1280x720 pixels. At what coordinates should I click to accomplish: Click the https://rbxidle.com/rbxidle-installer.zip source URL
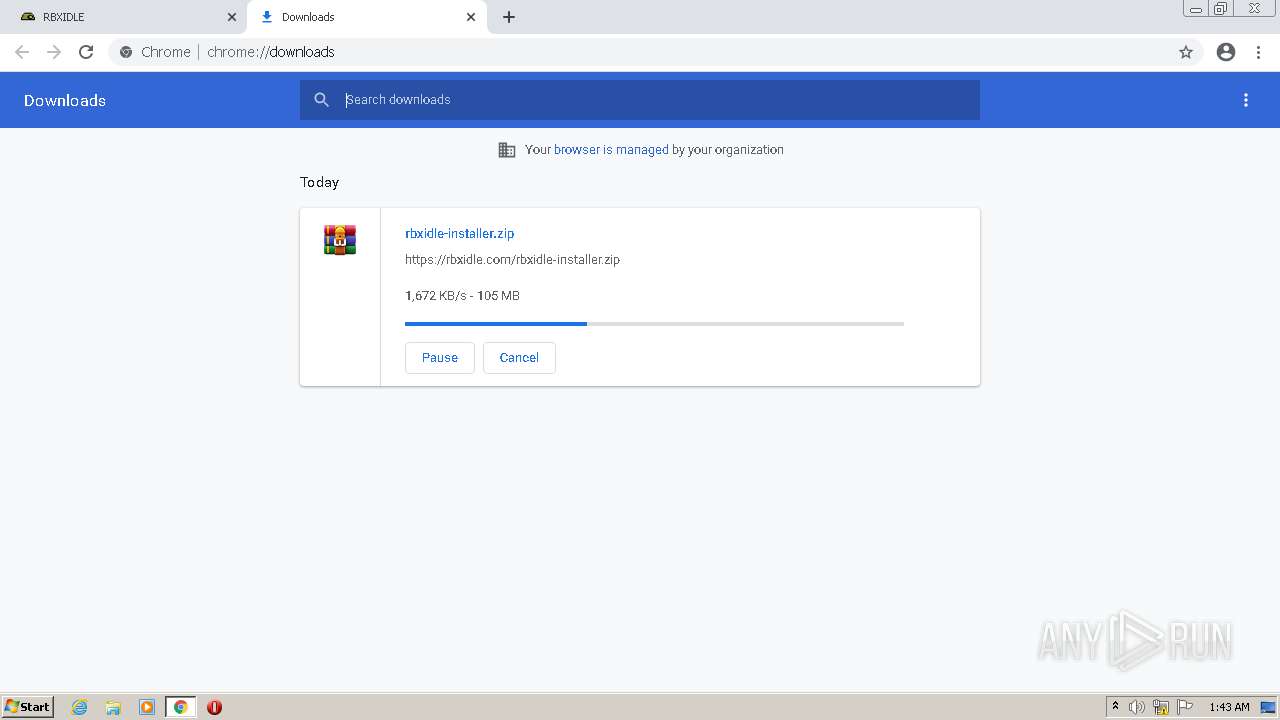(x=512, y=259)
